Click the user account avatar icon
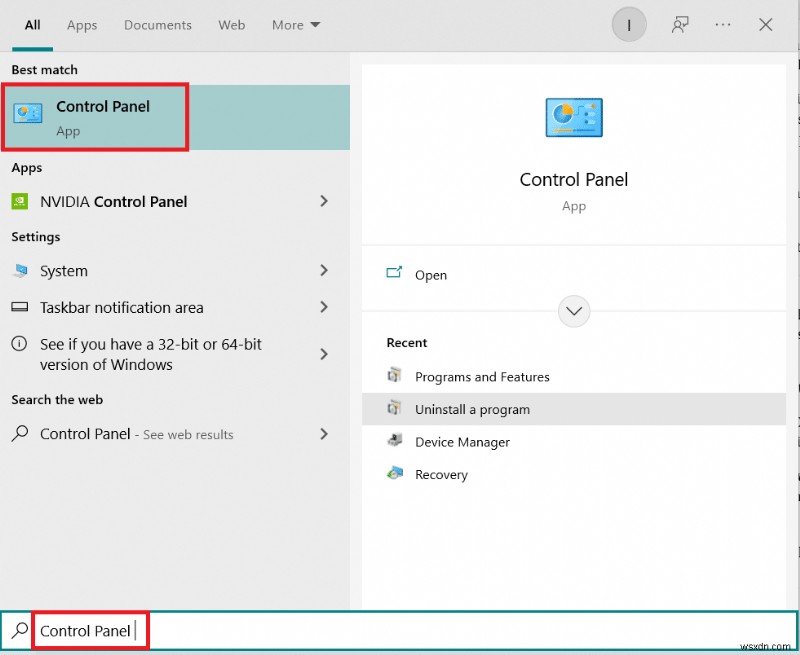 point(628,24)
